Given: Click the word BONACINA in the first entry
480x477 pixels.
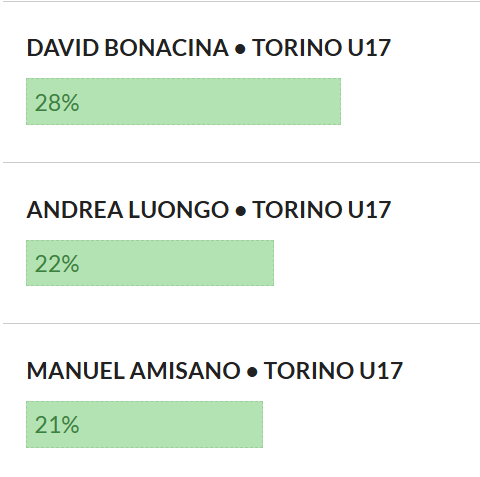Looking at the screenshot, I should point(166,48).
